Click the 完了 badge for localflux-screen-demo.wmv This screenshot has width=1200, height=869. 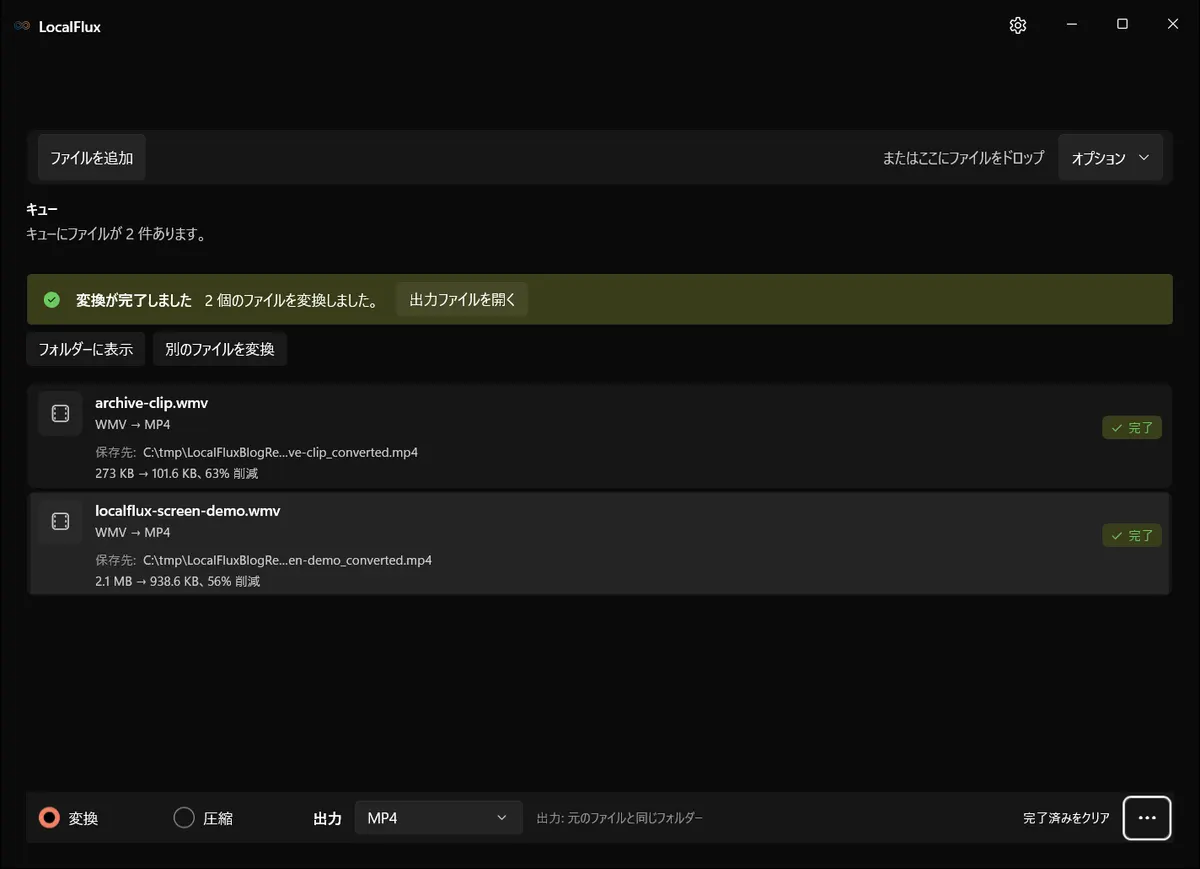pos(1132,535)
